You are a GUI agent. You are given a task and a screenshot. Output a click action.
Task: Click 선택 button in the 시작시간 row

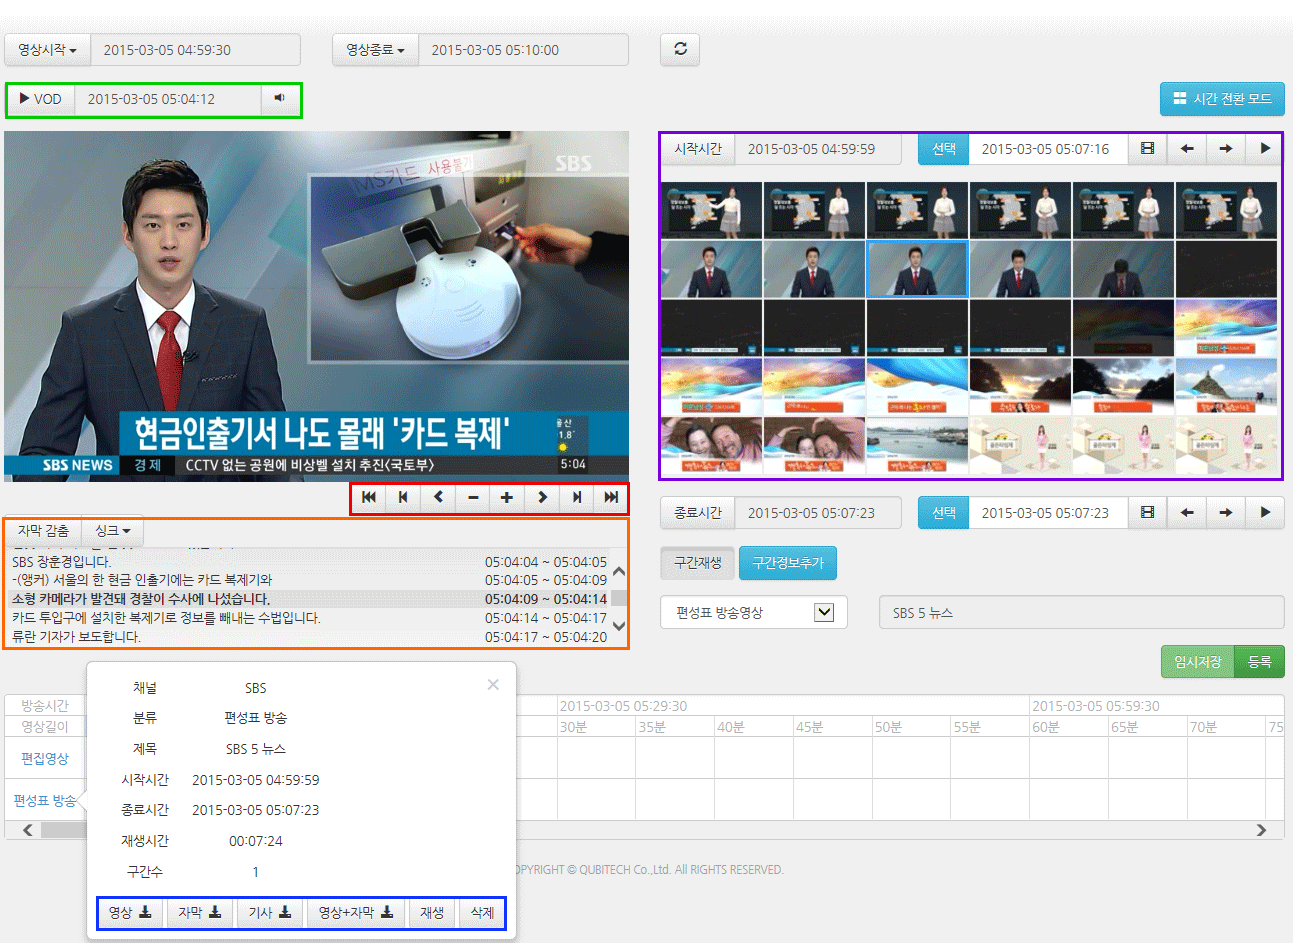944,148
